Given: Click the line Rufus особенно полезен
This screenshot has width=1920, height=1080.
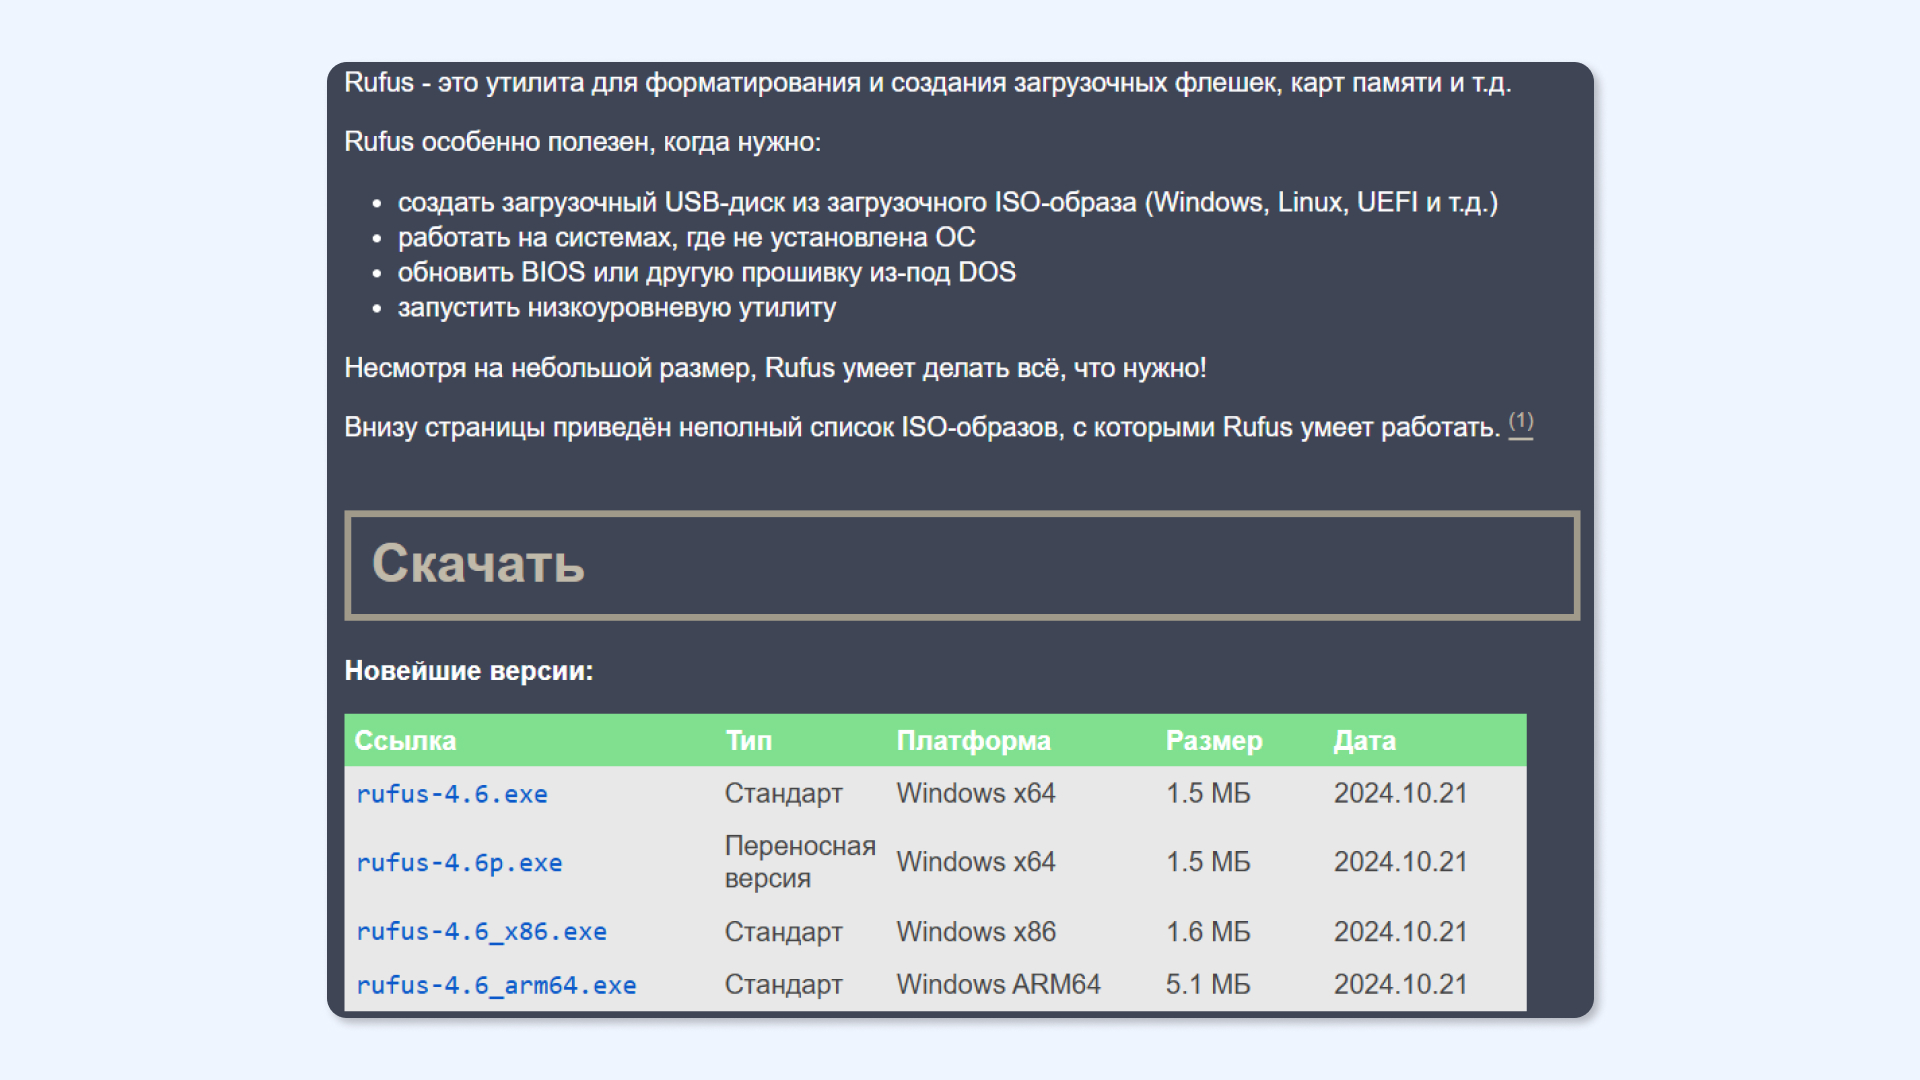Looking at the screenshot, I should point(582,142).
